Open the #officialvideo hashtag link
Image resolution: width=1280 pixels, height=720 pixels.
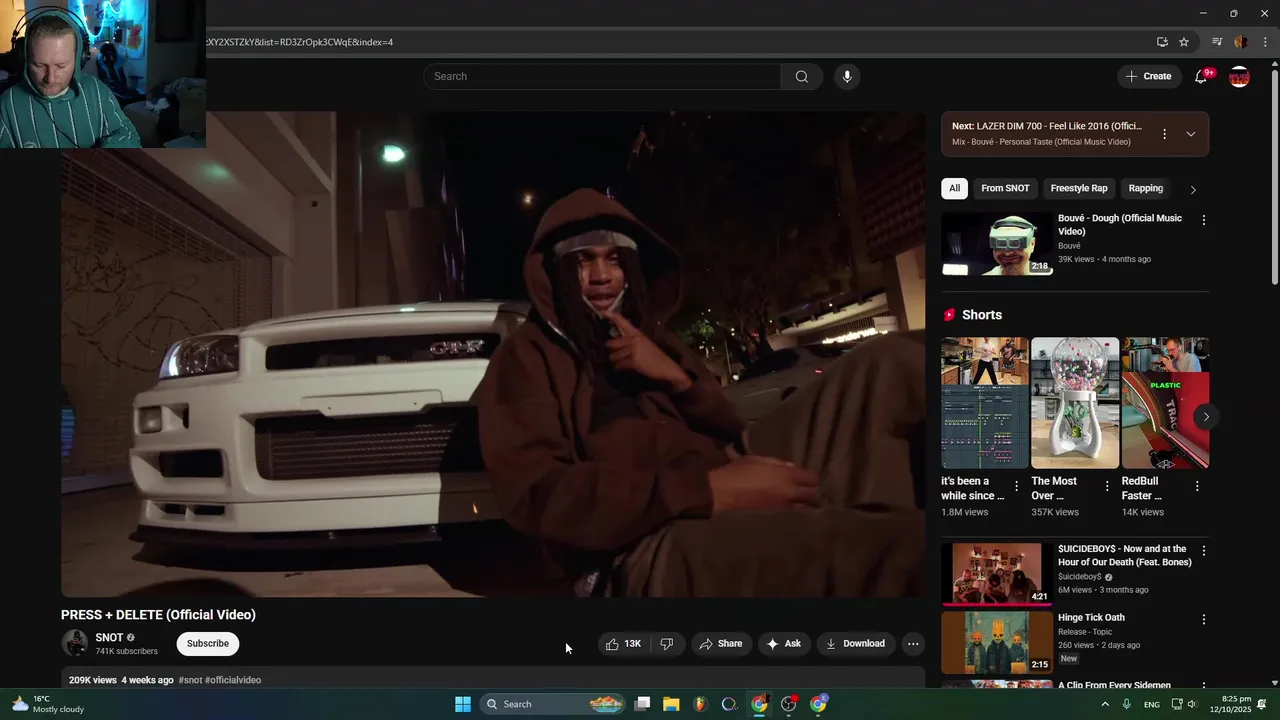[x=233, y=680]
